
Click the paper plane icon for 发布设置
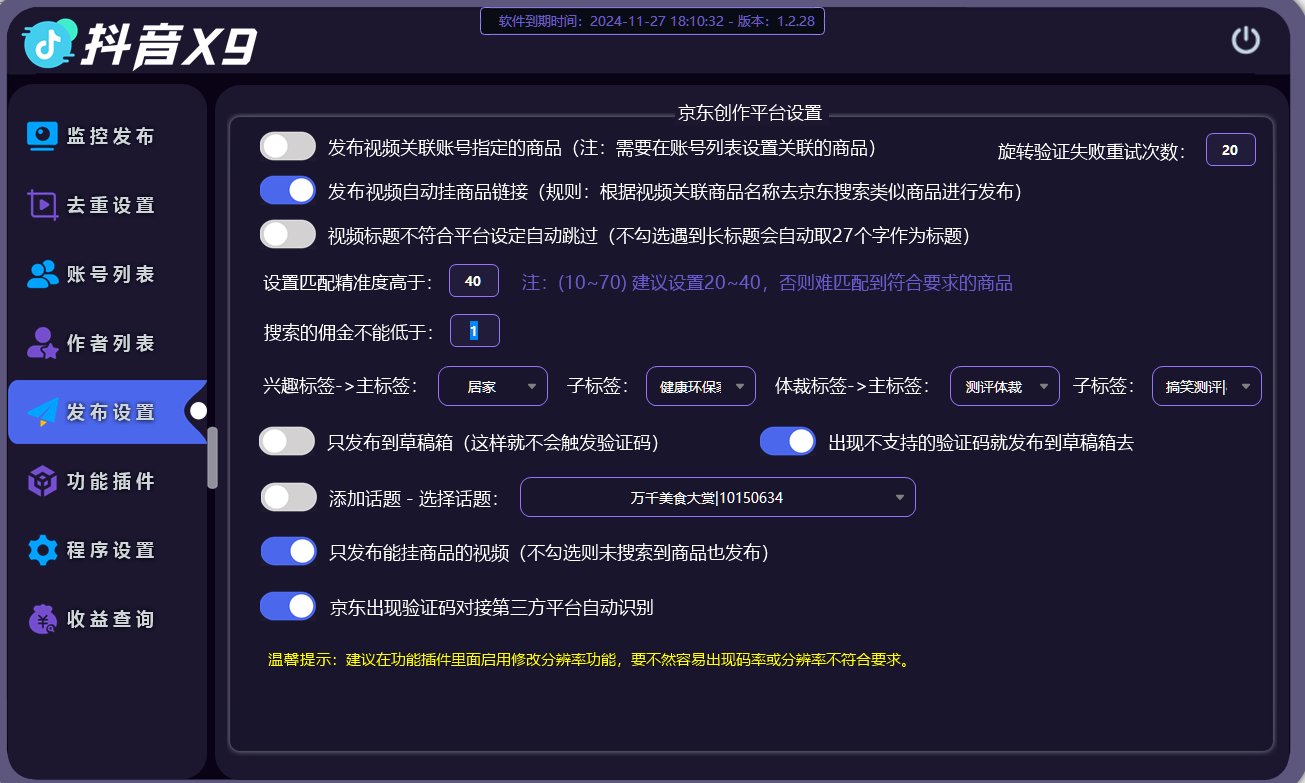click(42, 412)
